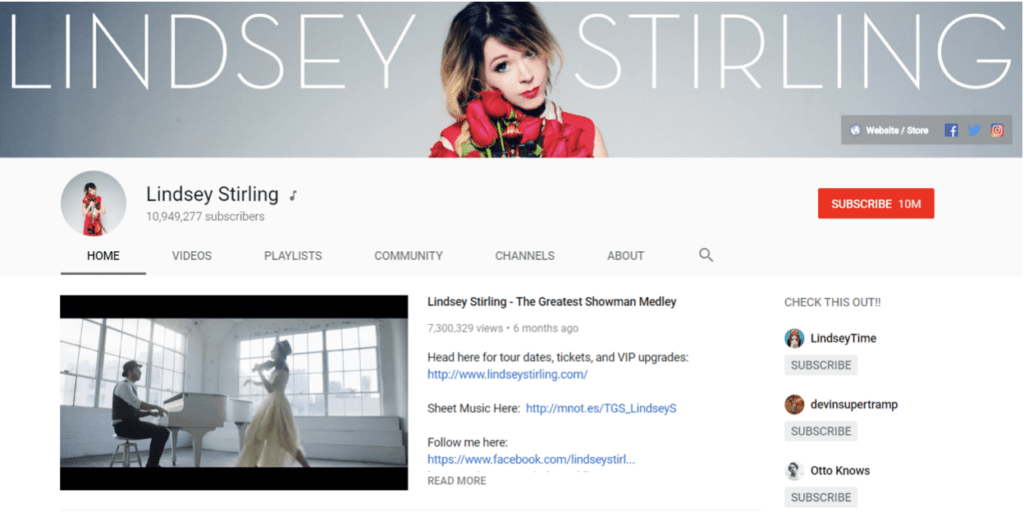1024x517 pixels.
Task: Click the Lindsey Stirling channel name
Action: [212, 195]
